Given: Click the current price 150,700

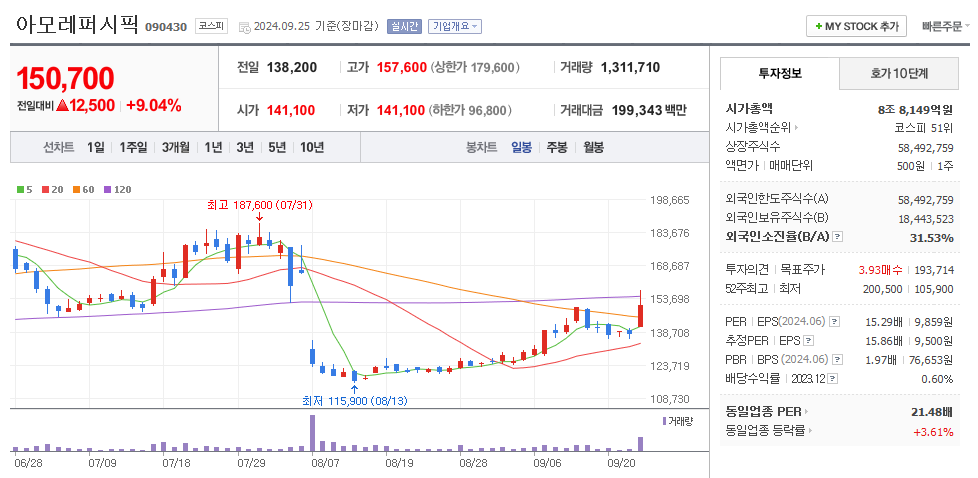Looking at the screenshot, I should coord(65,79).
